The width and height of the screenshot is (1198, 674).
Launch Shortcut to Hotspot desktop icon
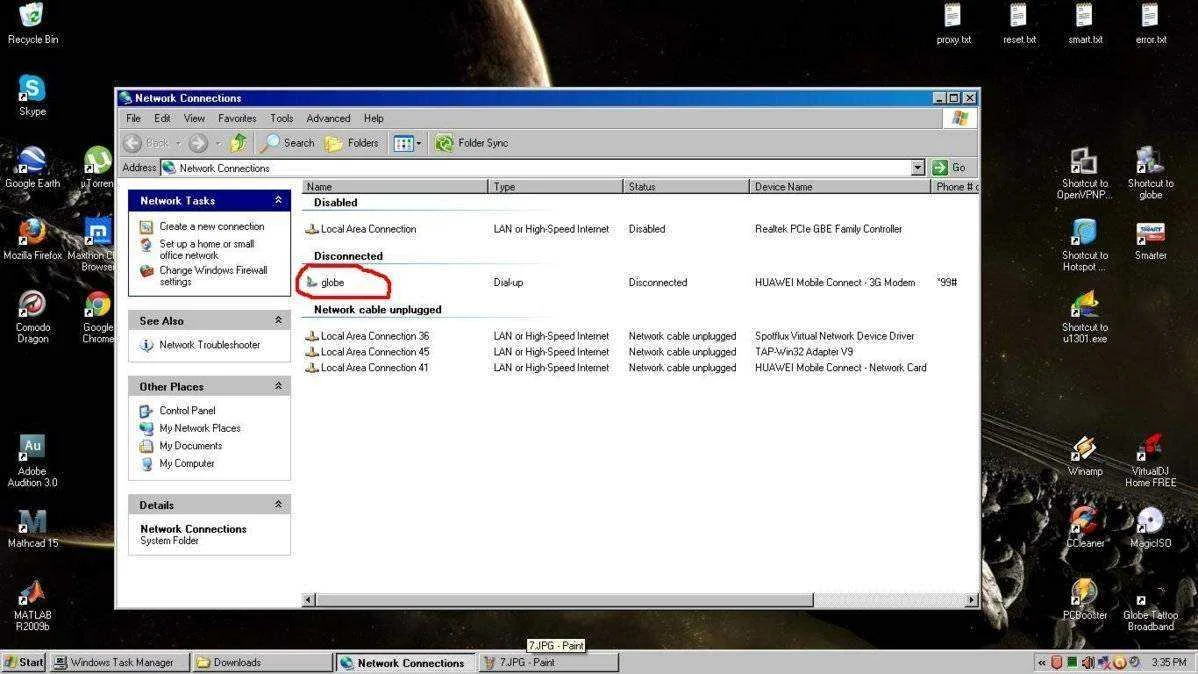pos(1084,245)
